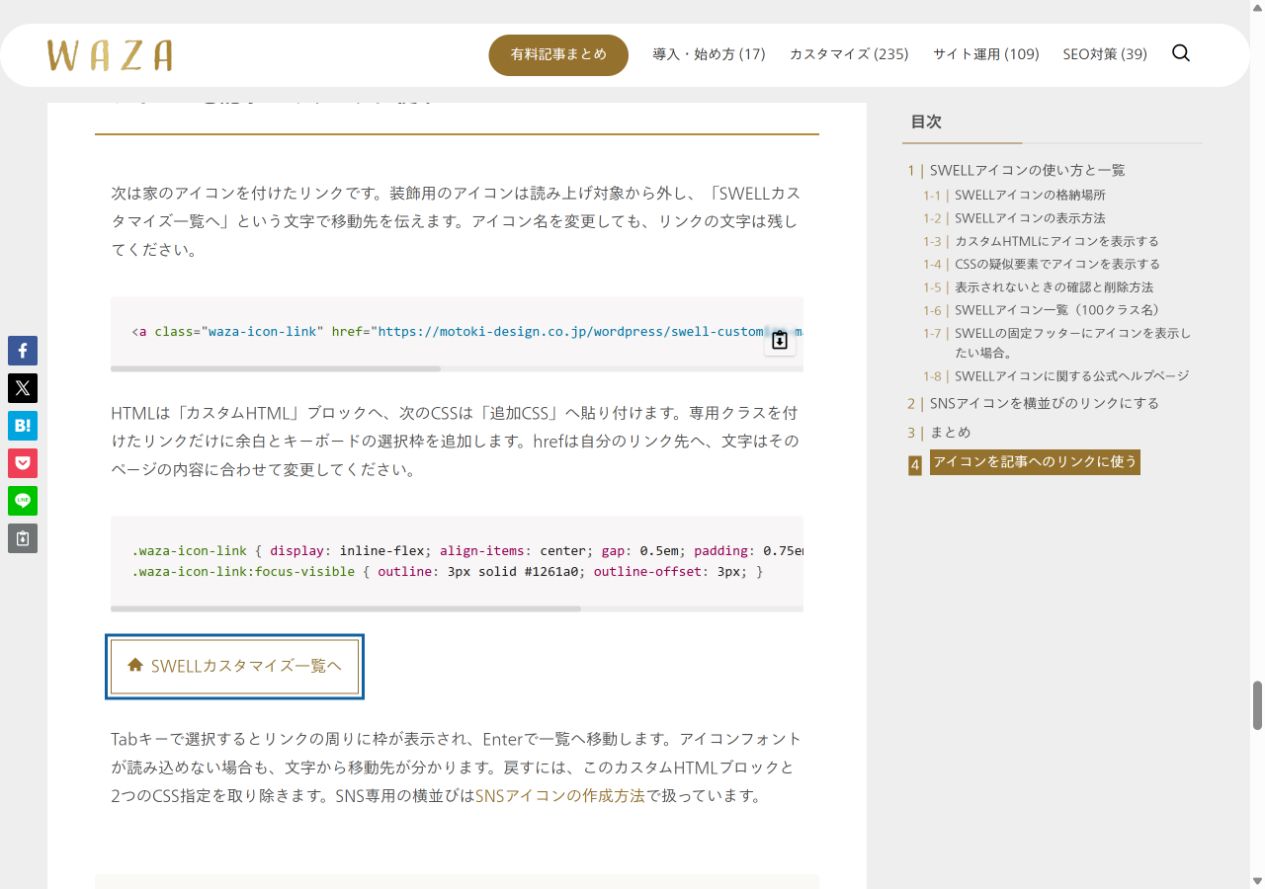
Task: Click the HTML code block horizontal scrollbar
Action: [x=276, y=369]
